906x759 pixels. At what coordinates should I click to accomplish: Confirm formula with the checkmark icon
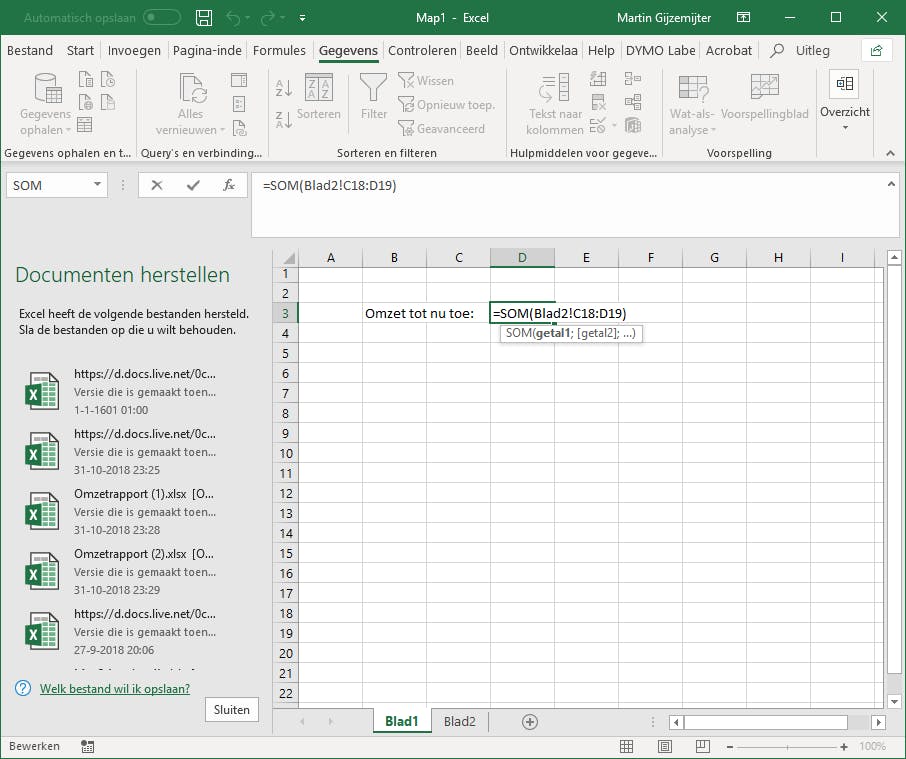tap(193, 185)
